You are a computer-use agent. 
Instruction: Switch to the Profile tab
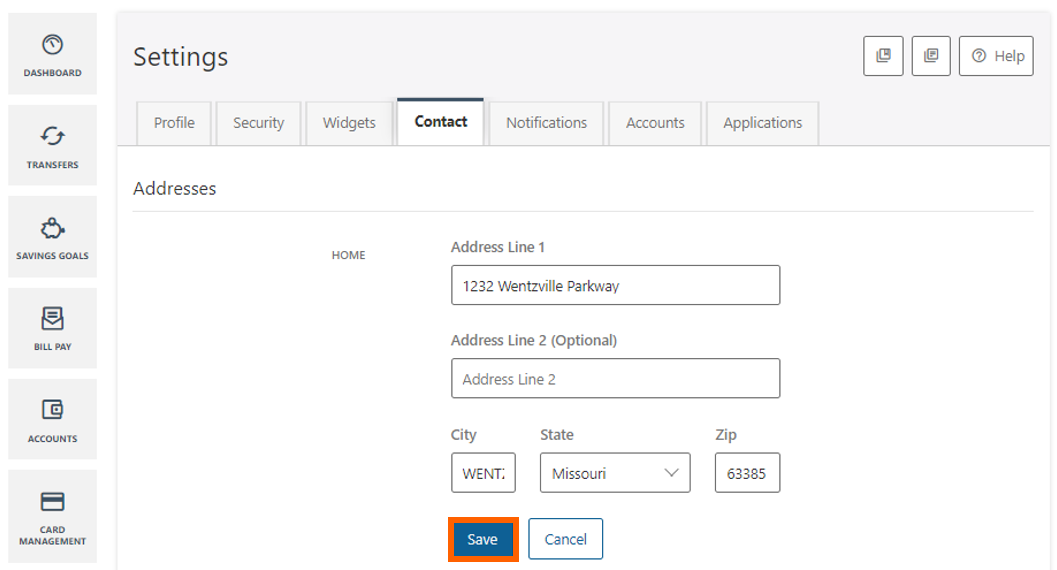(x=174, y=123)
